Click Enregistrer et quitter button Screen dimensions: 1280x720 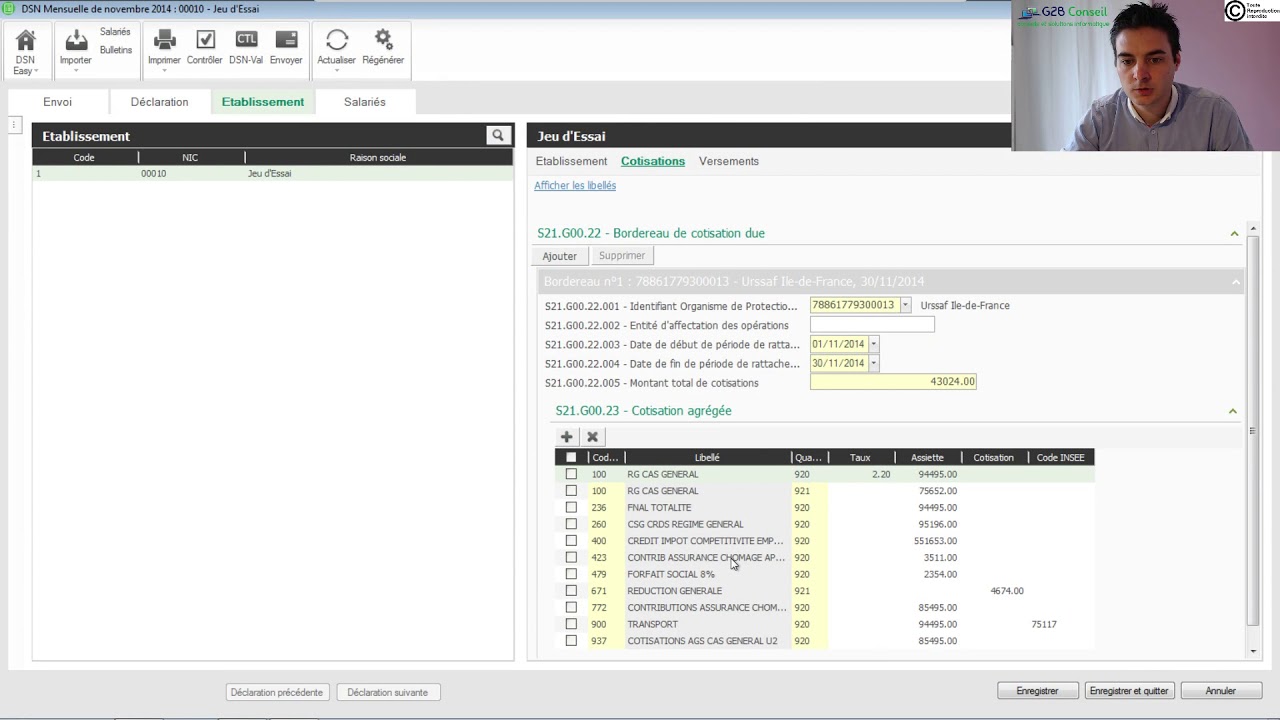click(x=1129, y=691)
